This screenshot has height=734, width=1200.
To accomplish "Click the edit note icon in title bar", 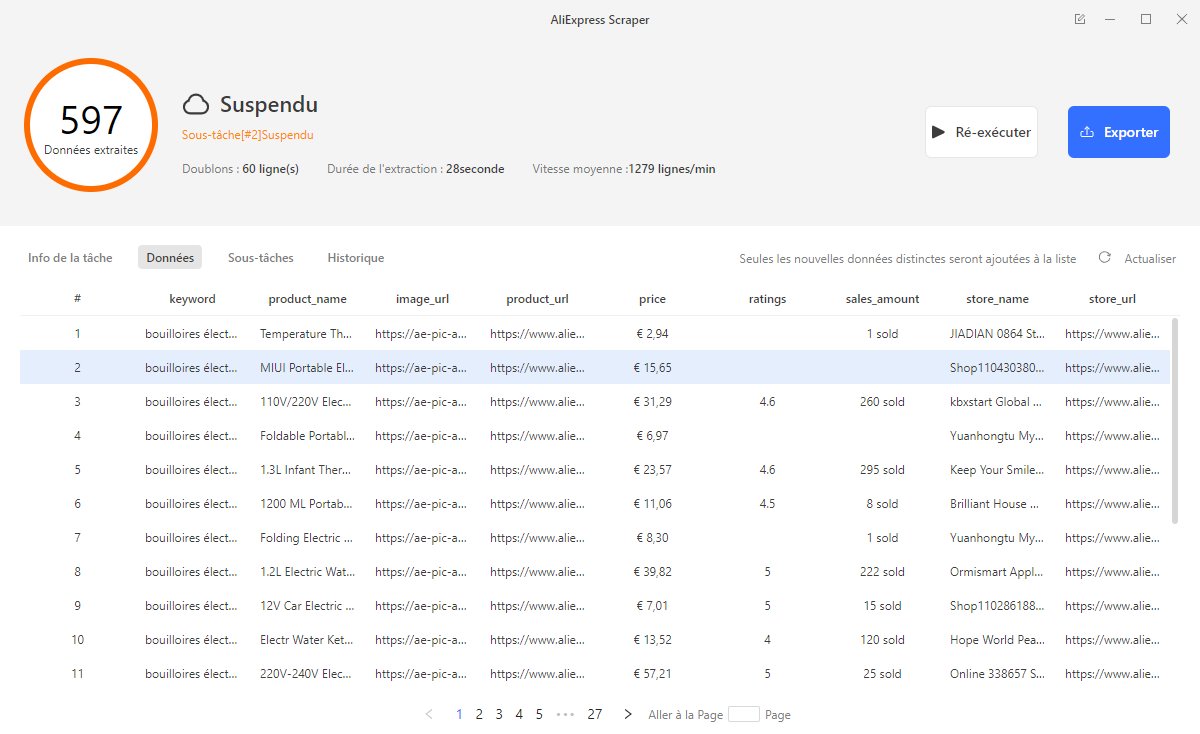I will click(x=1080, y=20).
